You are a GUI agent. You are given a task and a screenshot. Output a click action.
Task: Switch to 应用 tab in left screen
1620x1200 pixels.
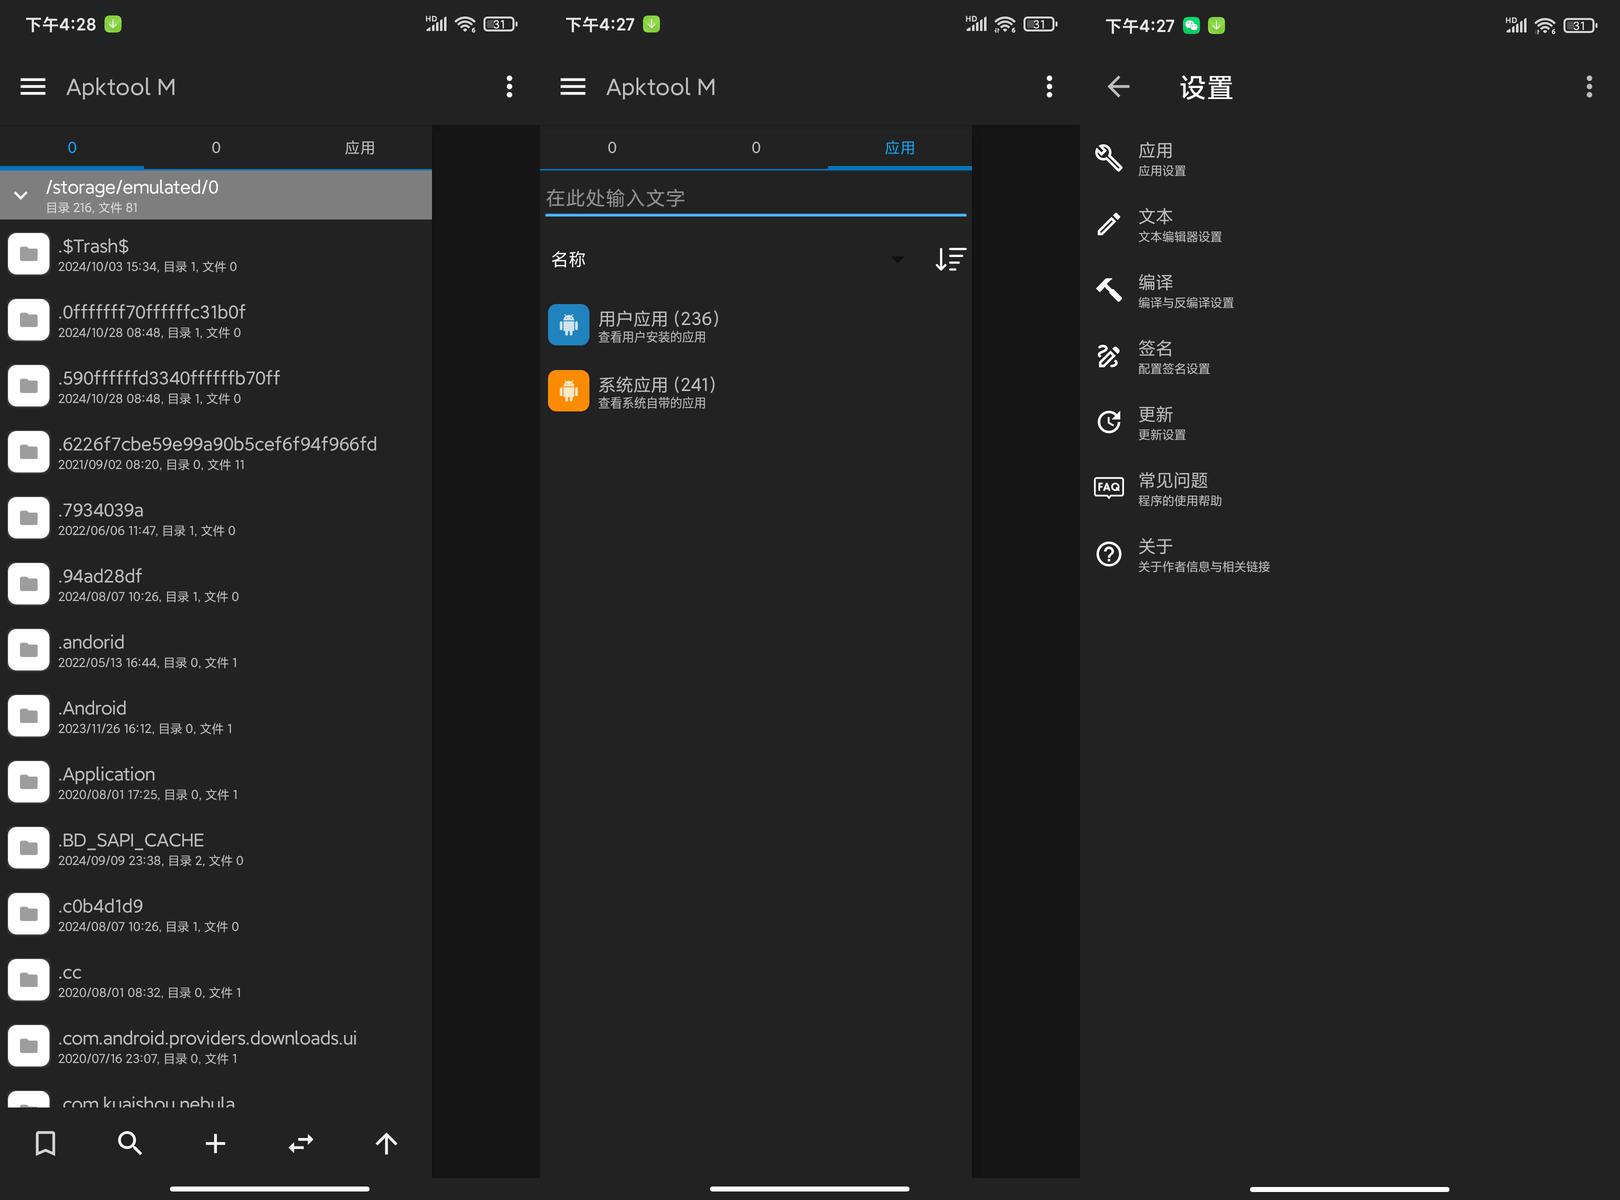[x=360, y=148]
